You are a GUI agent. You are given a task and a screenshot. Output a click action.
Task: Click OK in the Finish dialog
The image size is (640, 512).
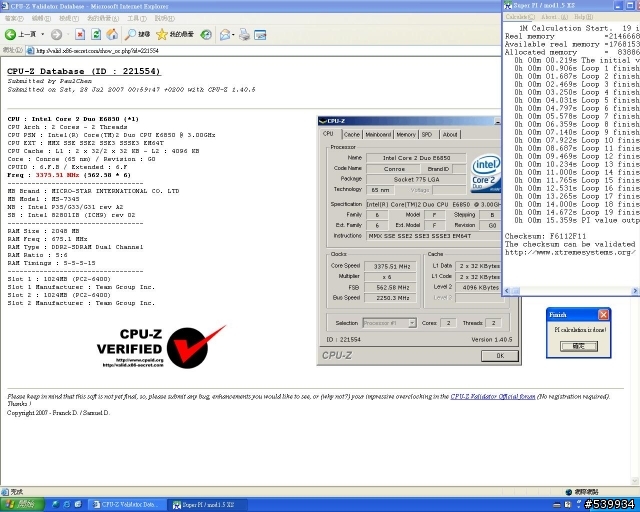[579, 346]
